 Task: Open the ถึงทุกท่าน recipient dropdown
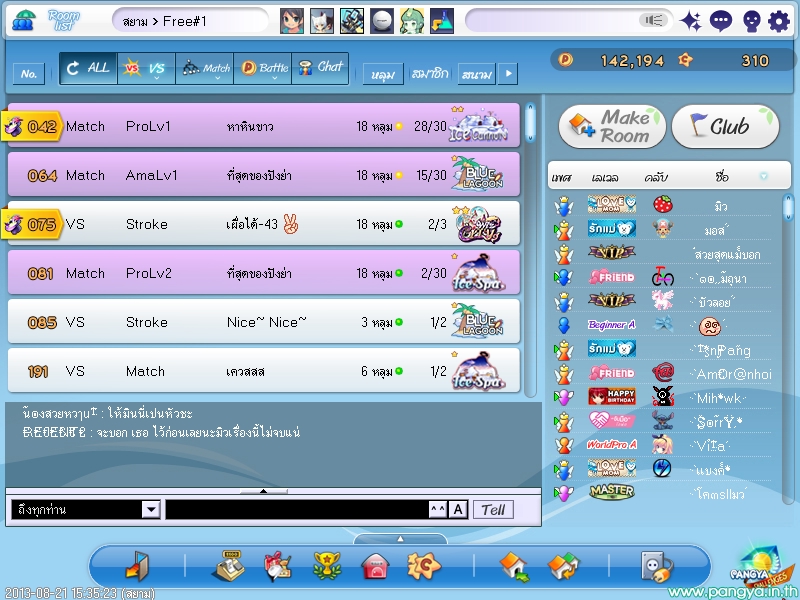[x=151, y=509]
